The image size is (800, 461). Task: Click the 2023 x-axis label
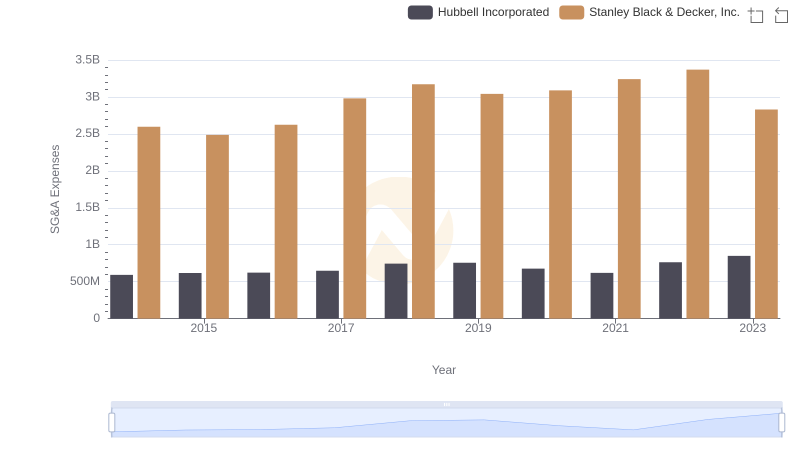pos(753,328)
